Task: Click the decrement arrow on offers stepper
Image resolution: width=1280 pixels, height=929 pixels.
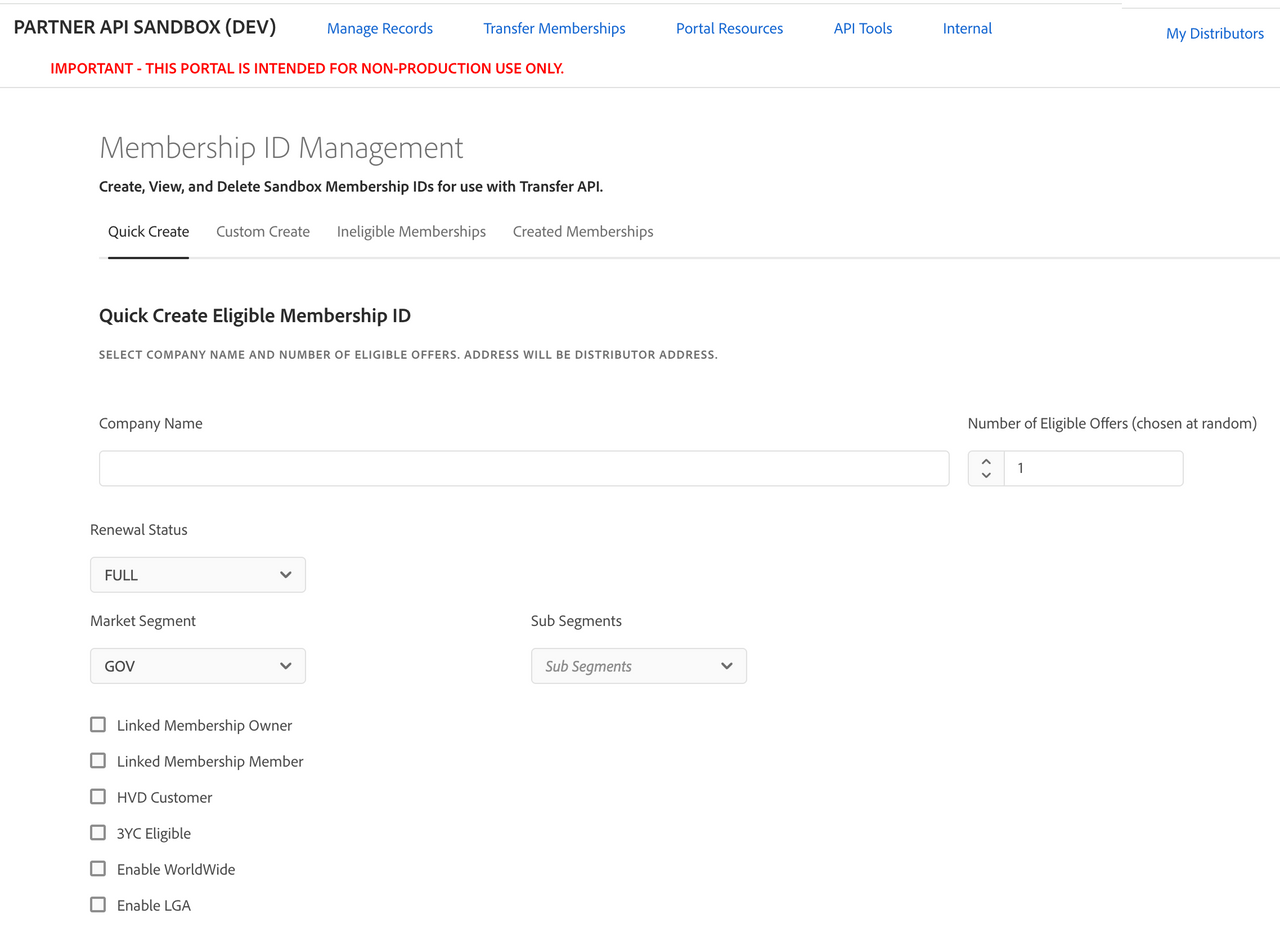Action: (x=986, y=476)
